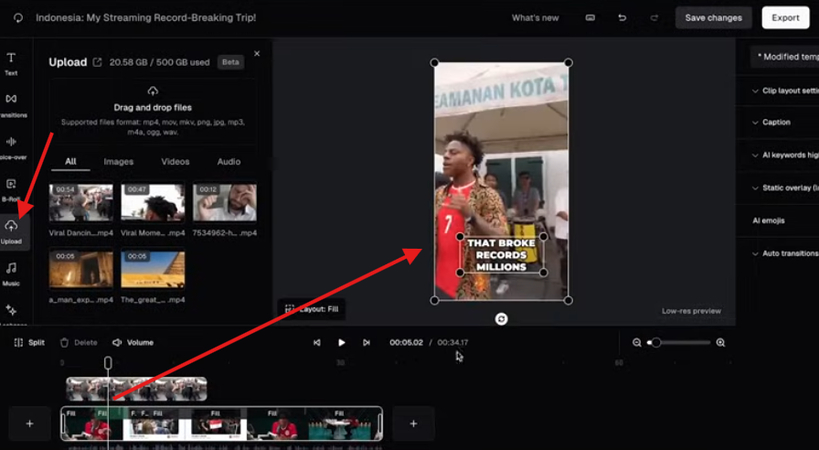This screenshot has height=450, width=819.
Task: Expand the Static overlay section
Action: 785,188
